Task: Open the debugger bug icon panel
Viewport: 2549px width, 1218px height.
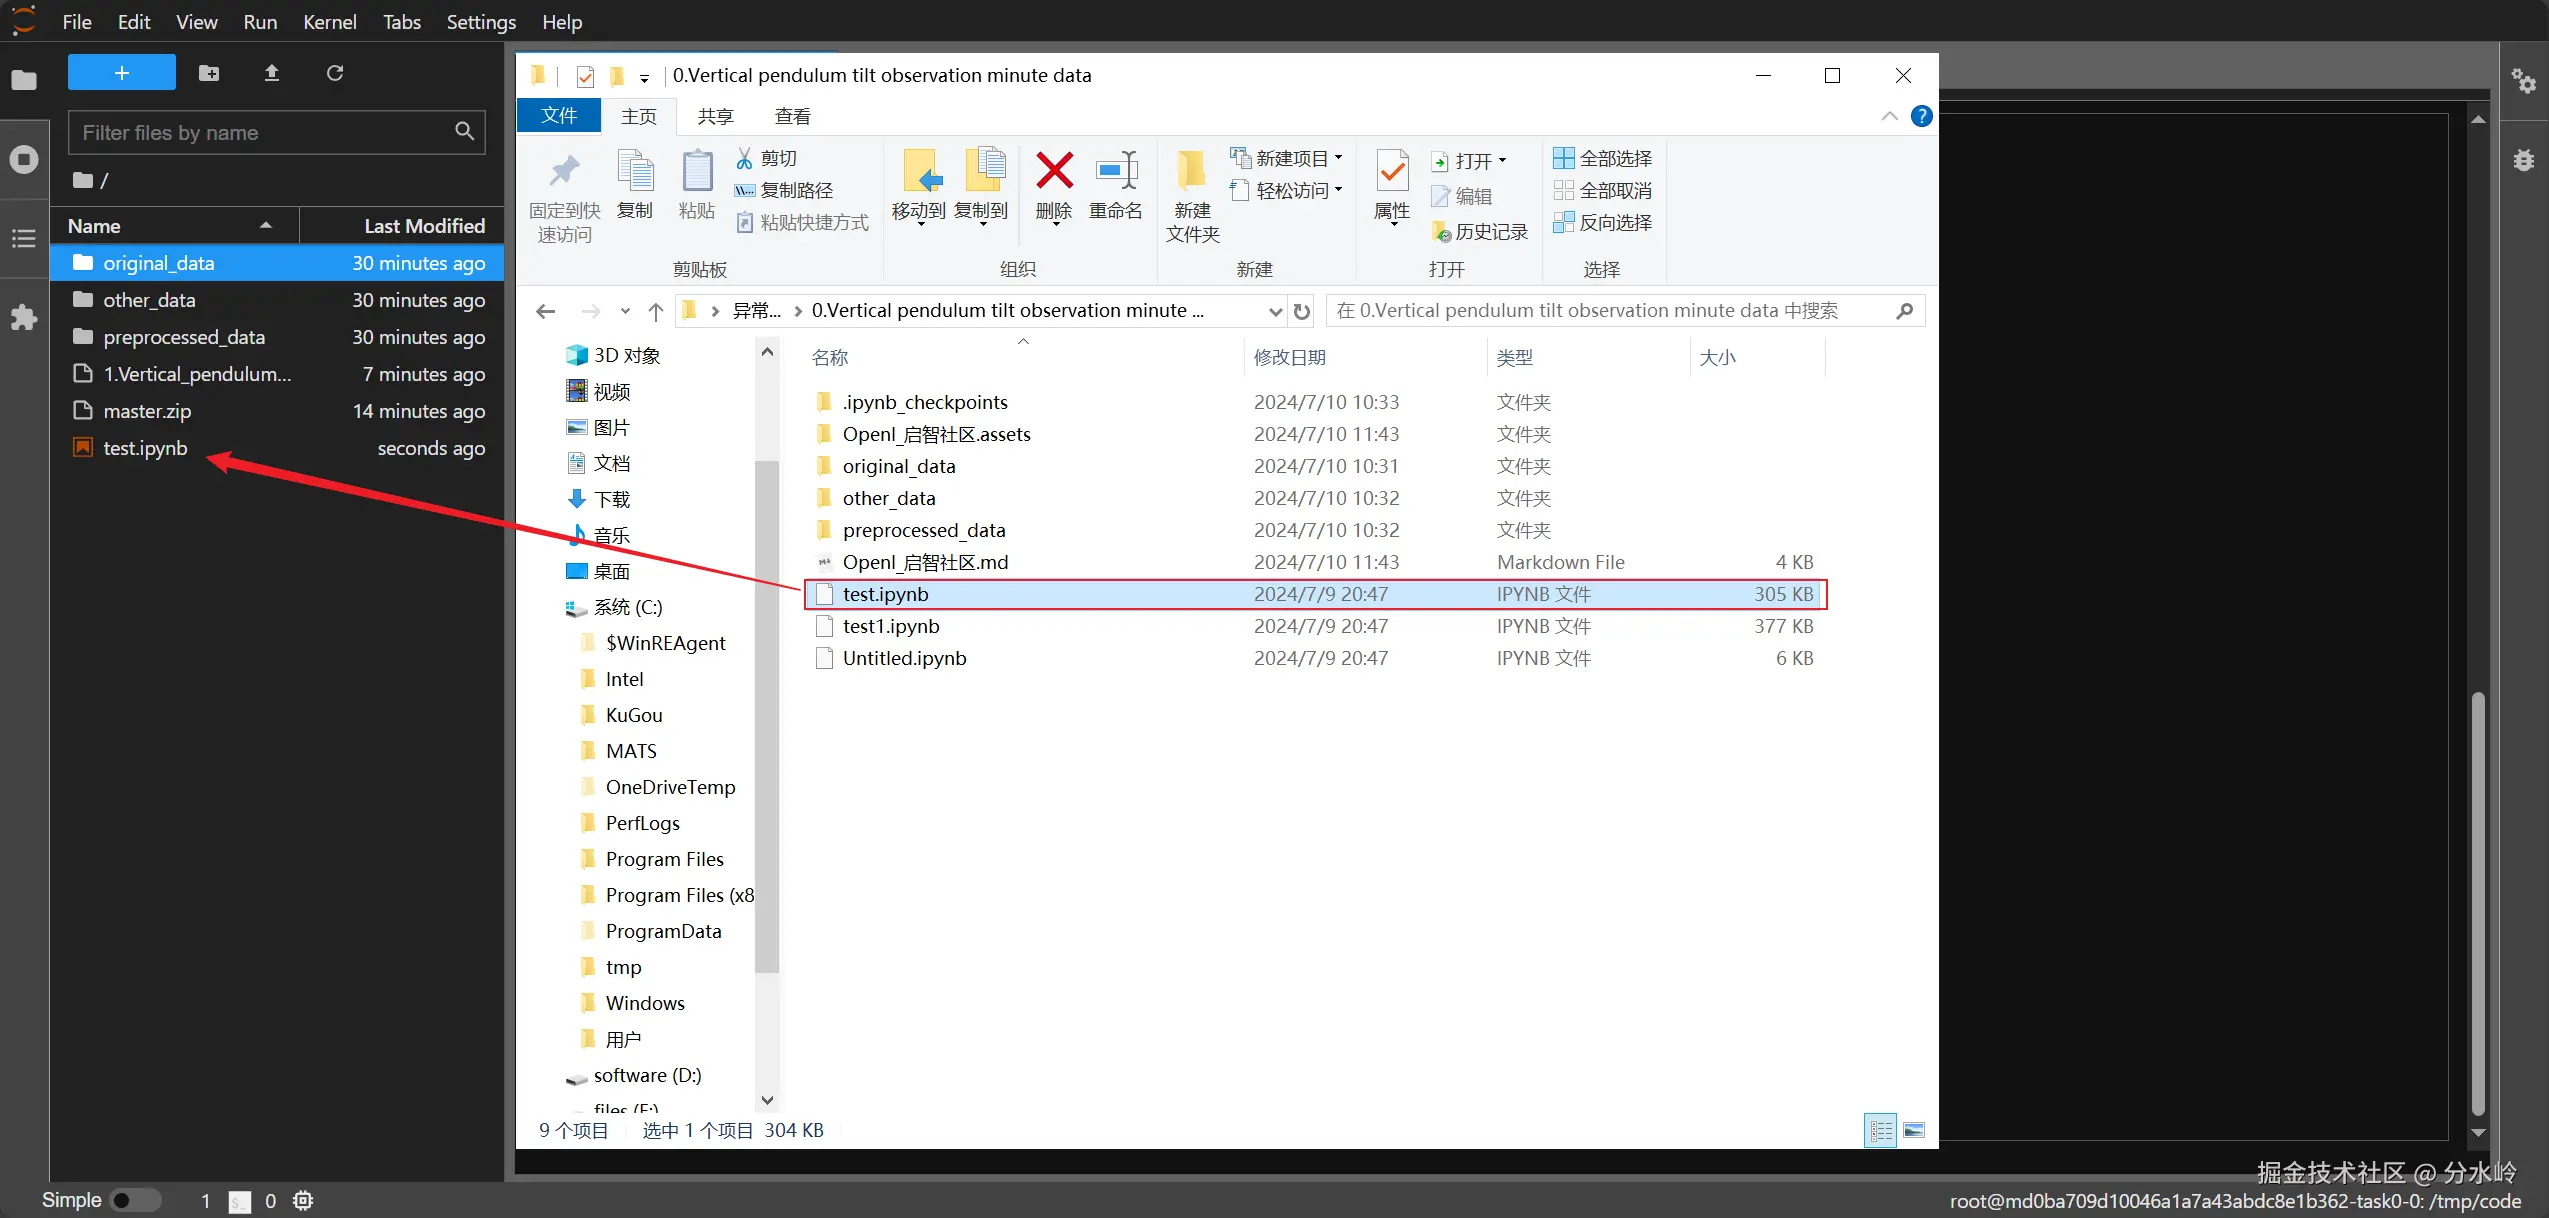Action: coord(2523,160)
